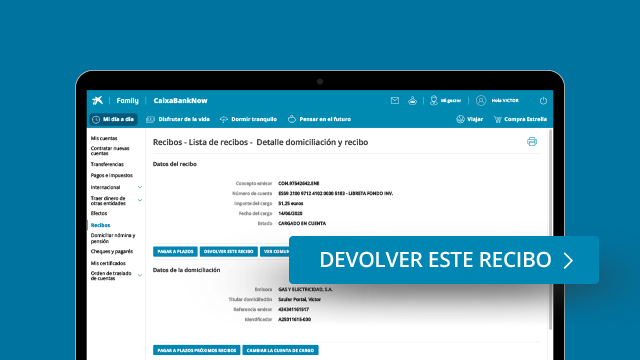
Task: Open Mi gestor advisor icon
Action: 434,100
